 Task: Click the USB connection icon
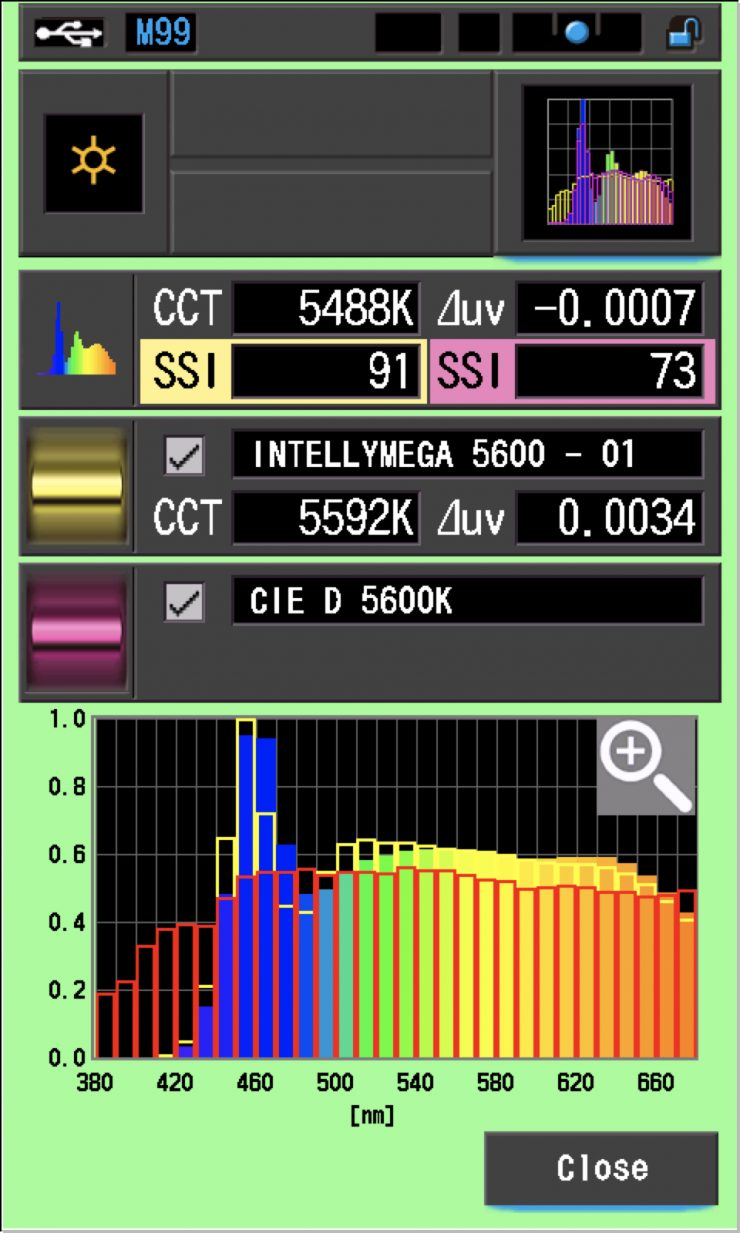pyautogui.click(x=68, y=33)
